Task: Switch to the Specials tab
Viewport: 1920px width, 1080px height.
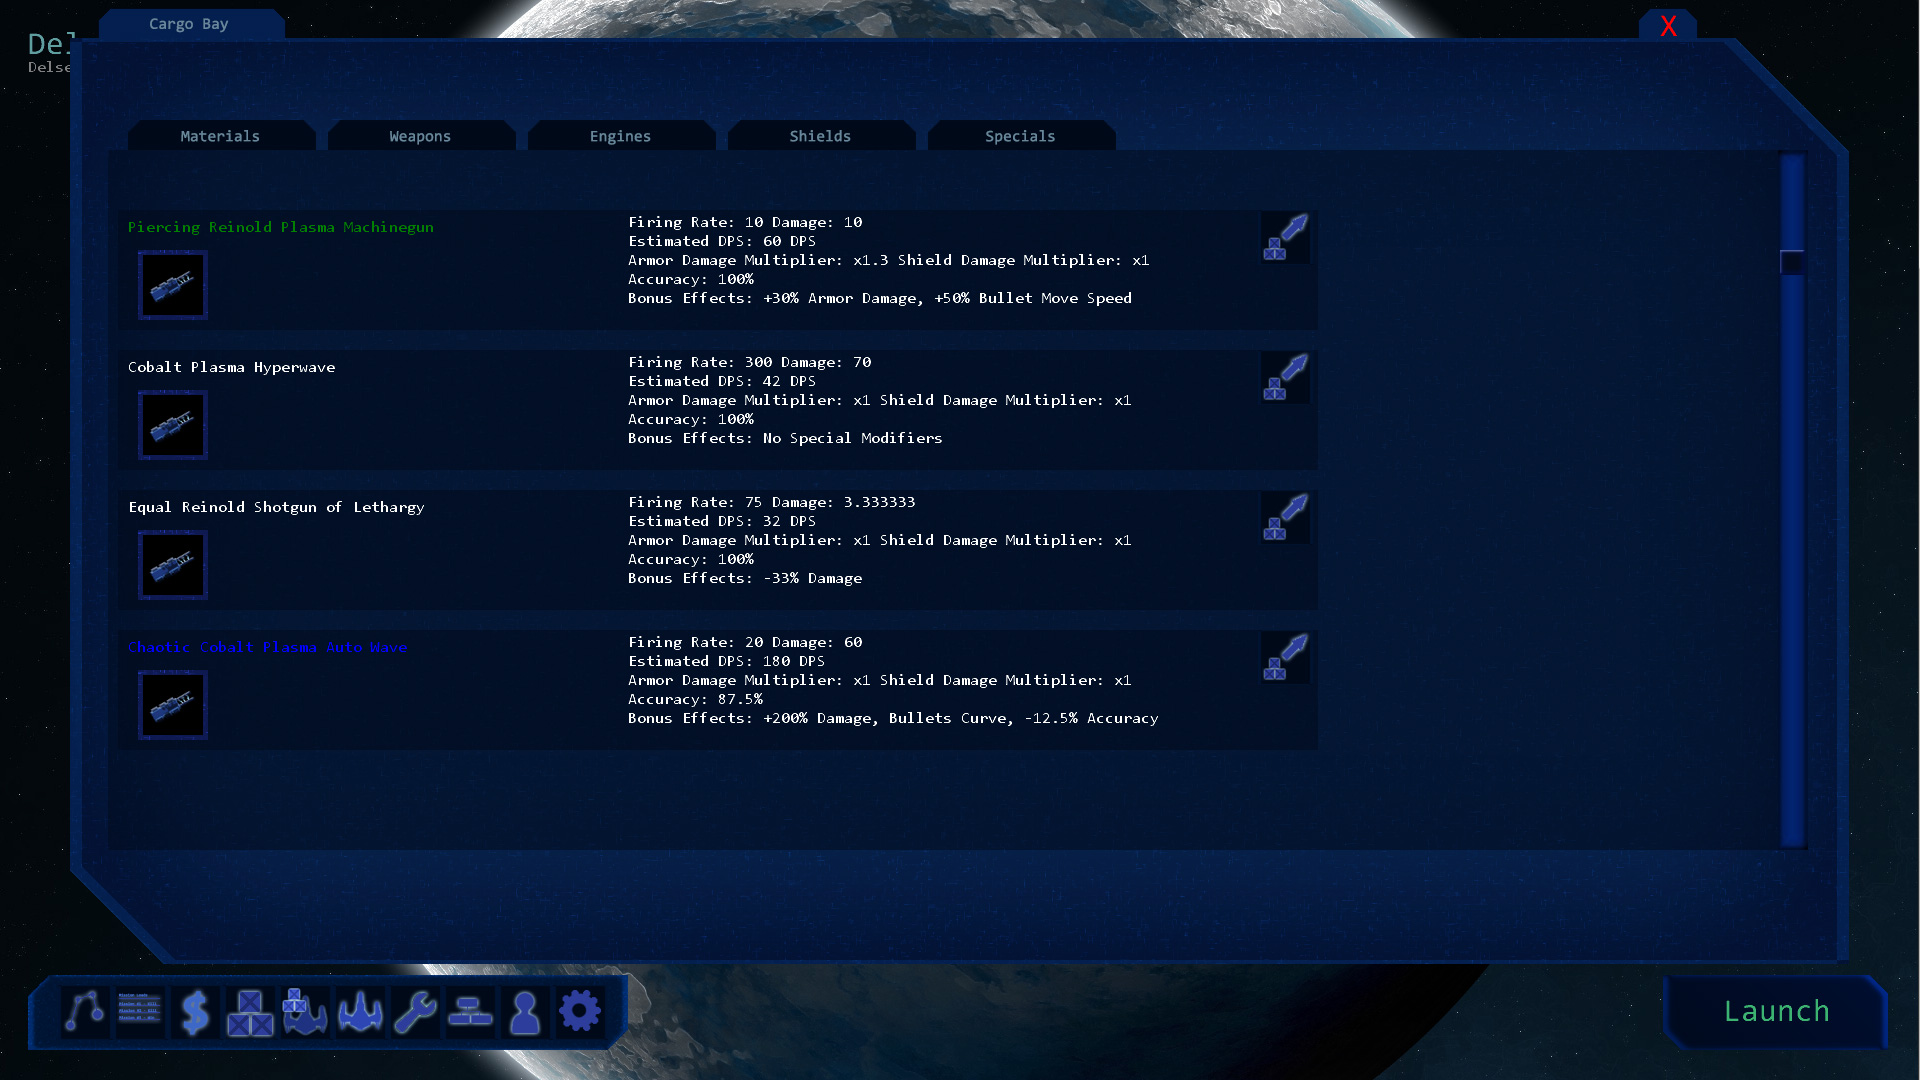Action: pos(1021,136)
